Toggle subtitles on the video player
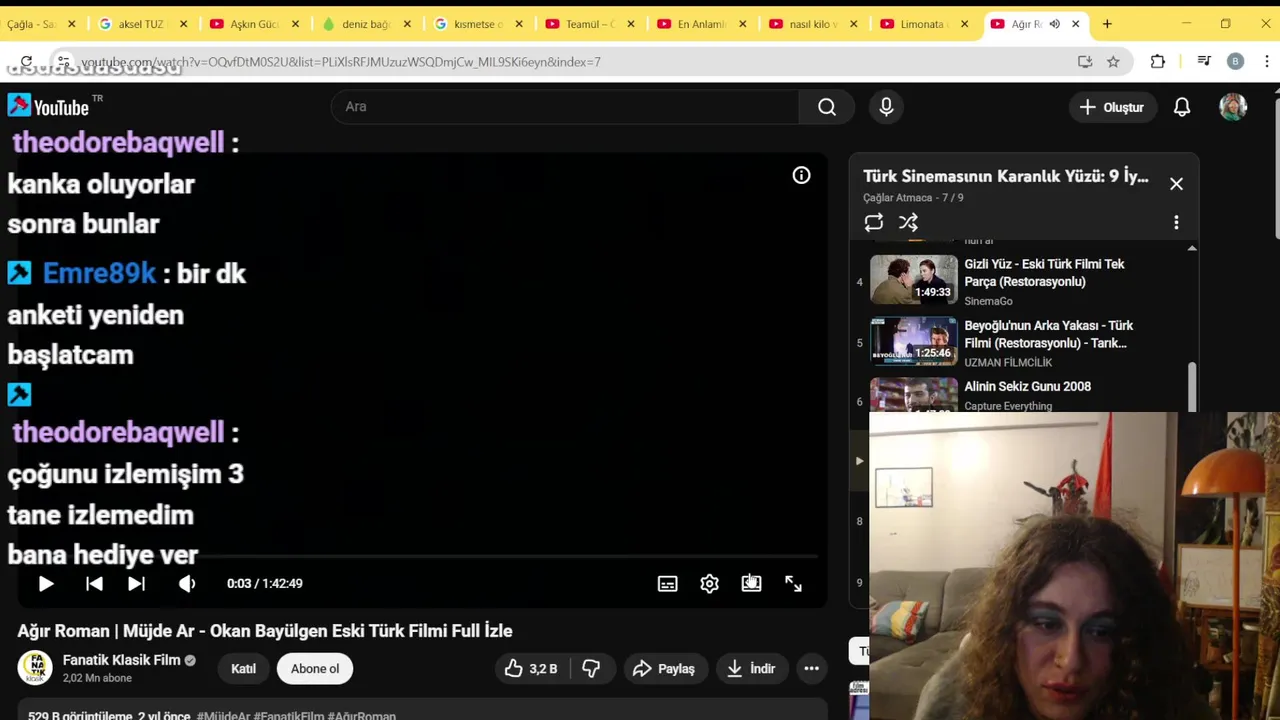 coord(667,584)
